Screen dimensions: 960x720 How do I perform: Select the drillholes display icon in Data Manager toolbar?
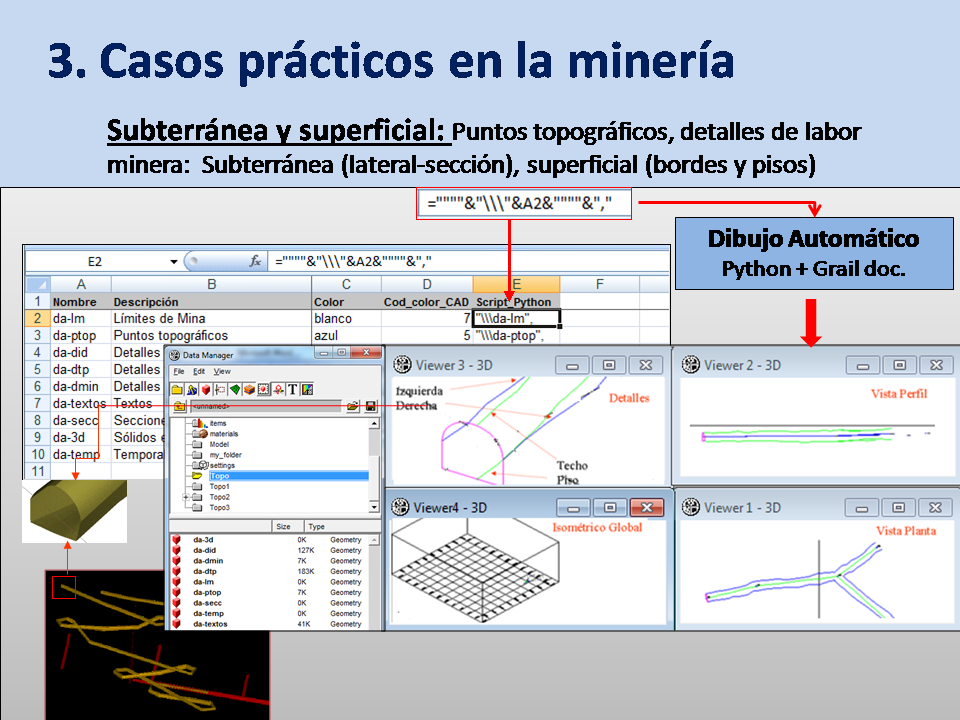click(192, 388)
